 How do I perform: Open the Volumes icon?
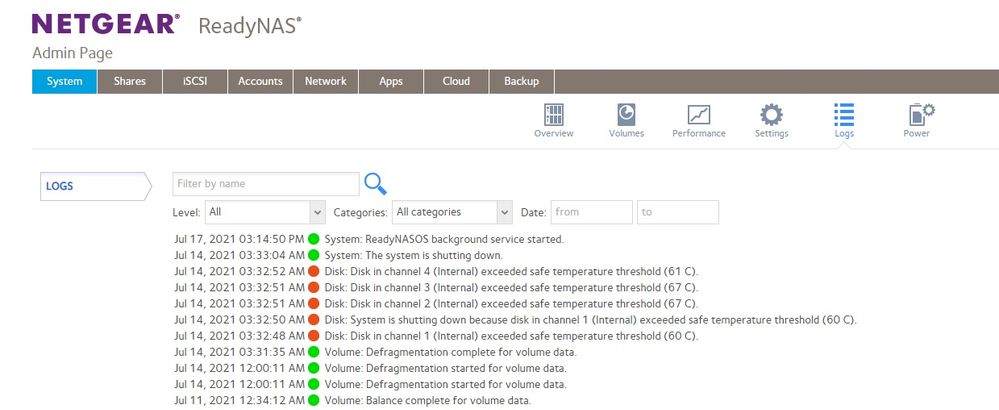click(x=626, y=115)
